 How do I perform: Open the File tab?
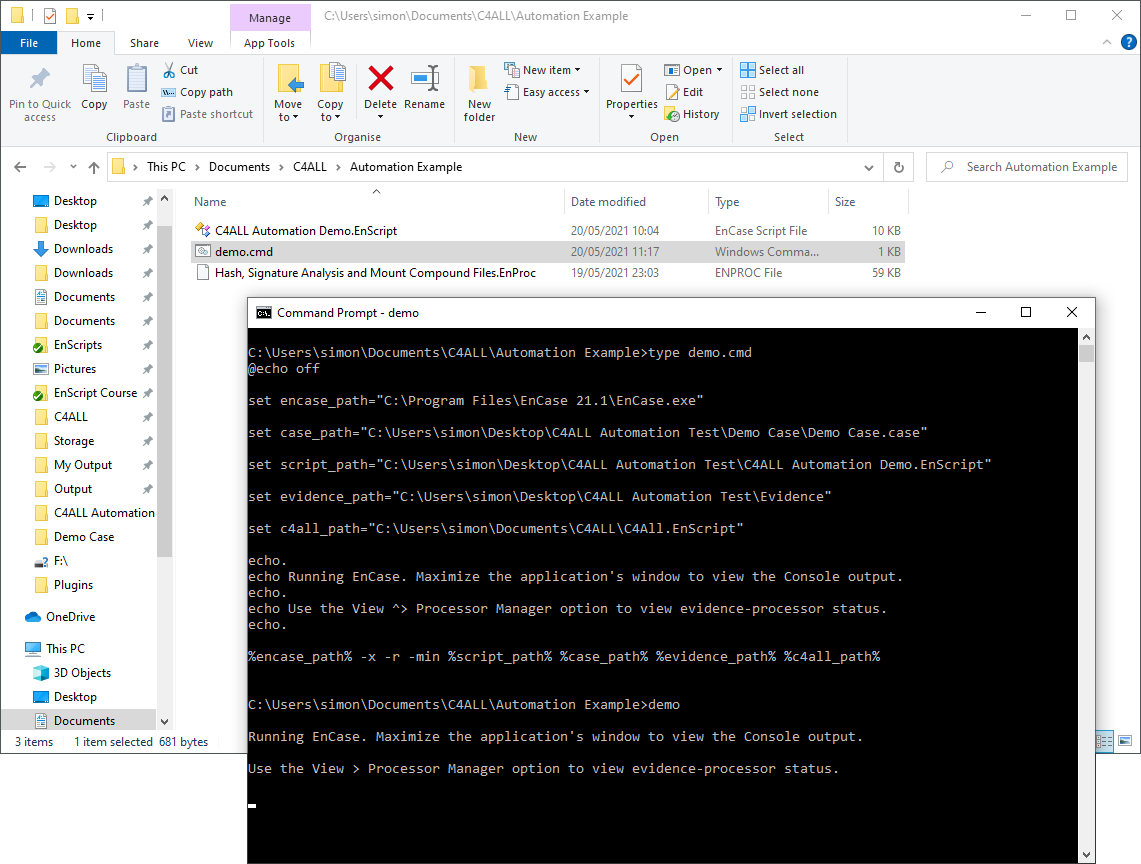click(x=29, y=43)
